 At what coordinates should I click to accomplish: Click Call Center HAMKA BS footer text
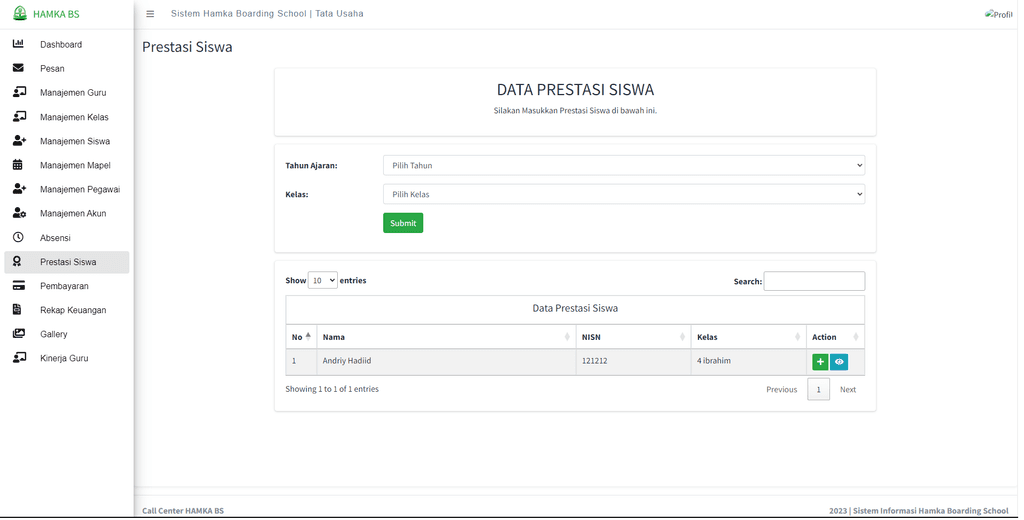click(x=183, y=511)
